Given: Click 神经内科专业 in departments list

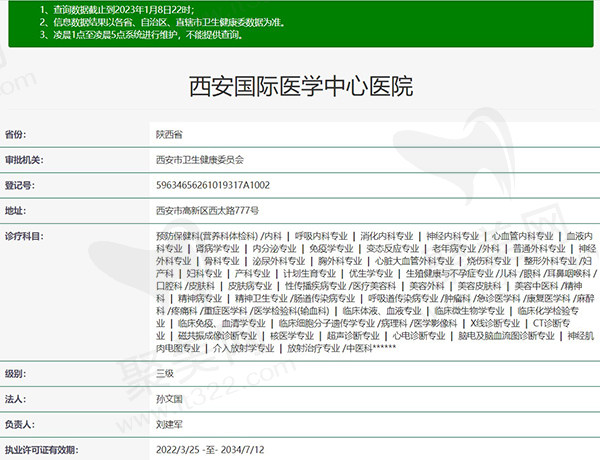Looking at the screenshot, I should point(453,236).
